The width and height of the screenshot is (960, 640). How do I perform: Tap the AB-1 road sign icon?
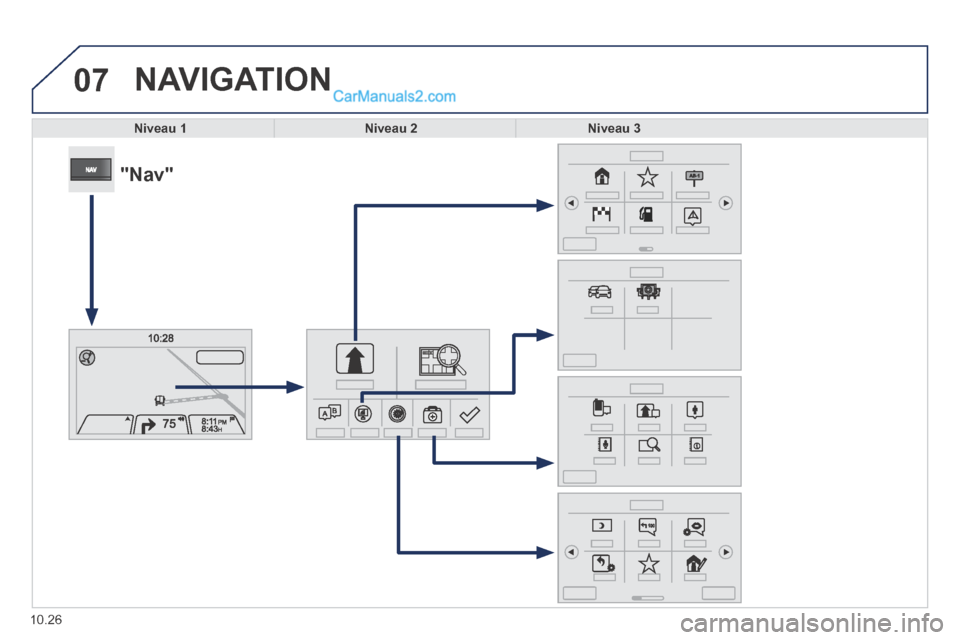tap(694, 178)
